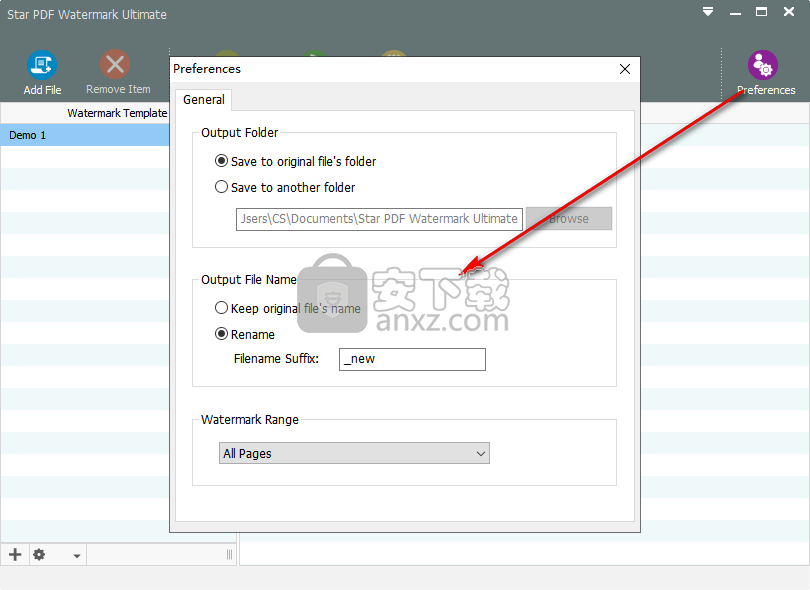810x590 pixels.
Task: Close the Star PDF Watermark Ultimate window
Action: [x=789, y=11]
